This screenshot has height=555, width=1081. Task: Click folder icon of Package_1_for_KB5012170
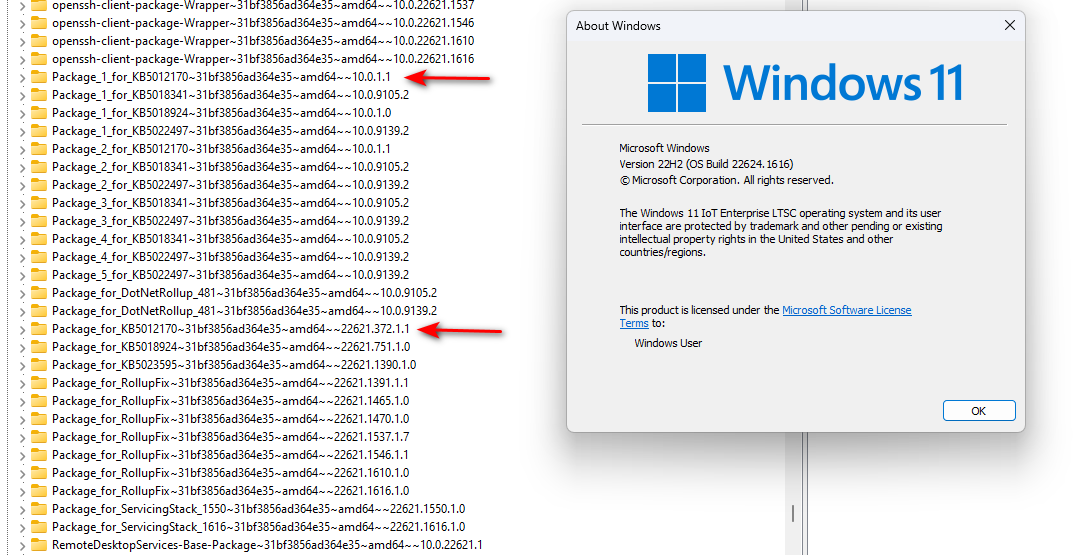pos(39,77)
